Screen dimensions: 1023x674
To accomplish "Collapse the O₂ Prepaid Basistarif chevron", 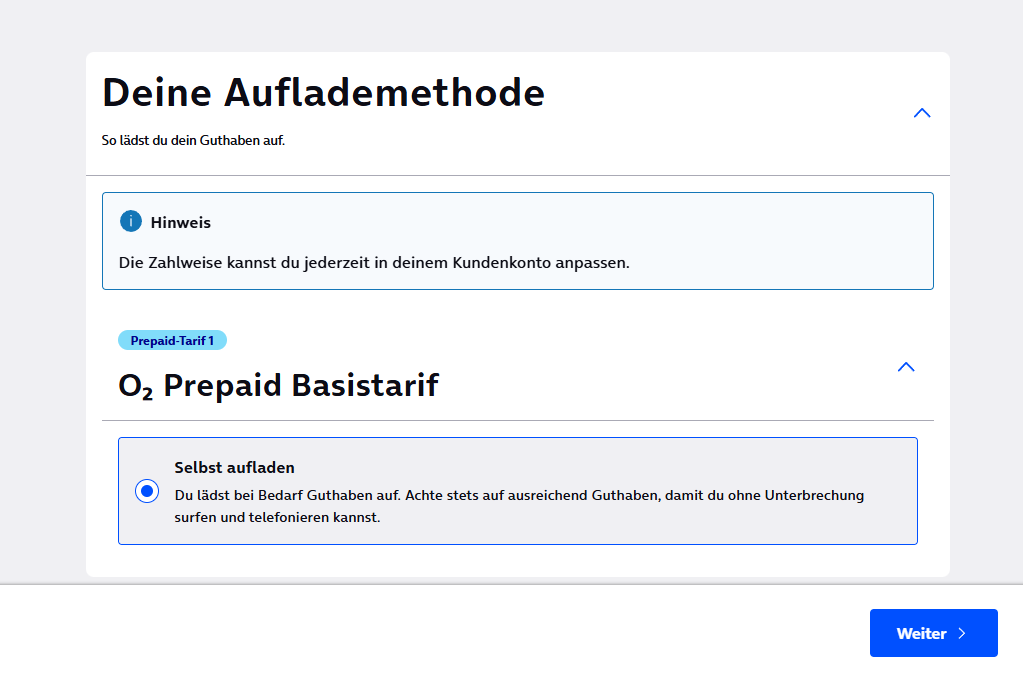I will (x=906, y=367).
